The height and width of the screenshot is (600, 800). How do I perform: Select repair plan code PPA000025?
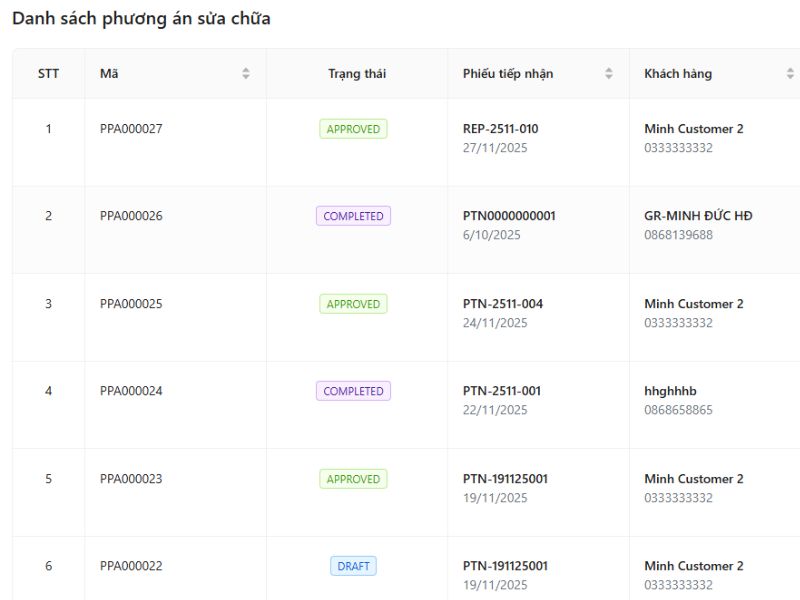pyautogui.click(x=131, y=304)
